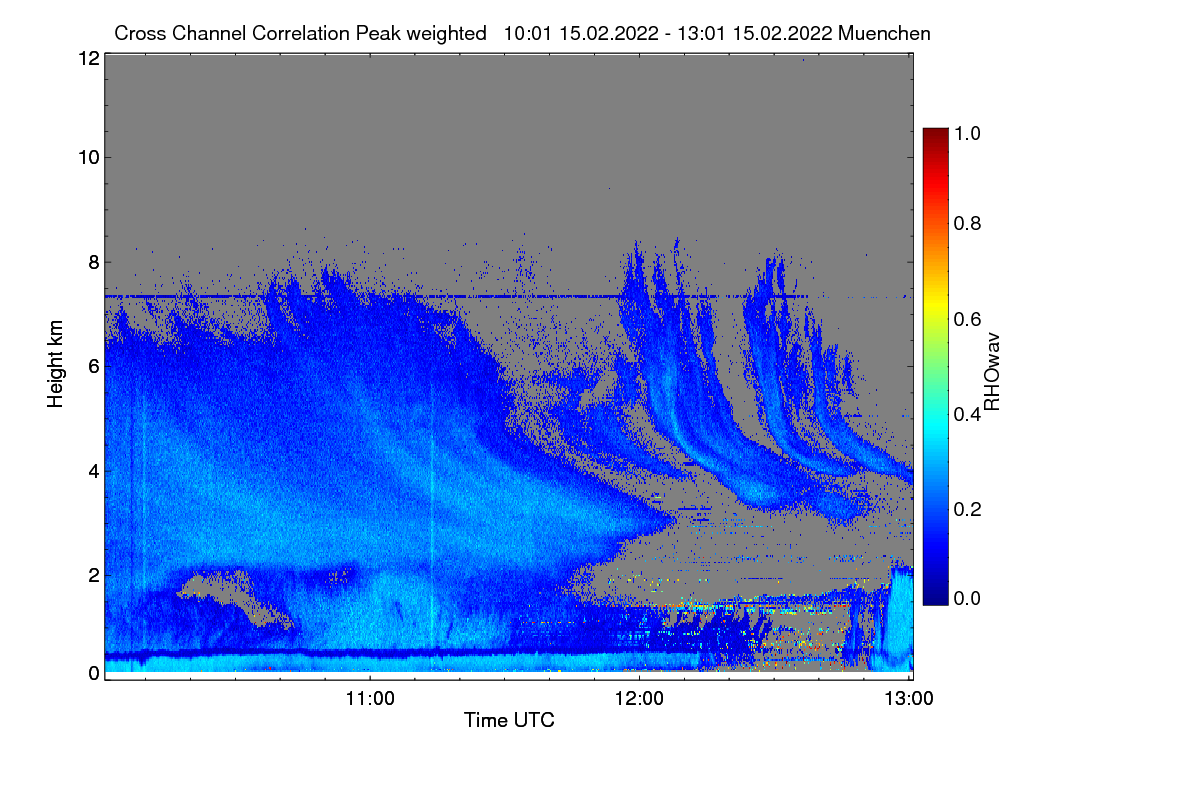Screen dimensions: 1200x800
Task: Click the height axis tick label '2'
Action: pos(92,574)
